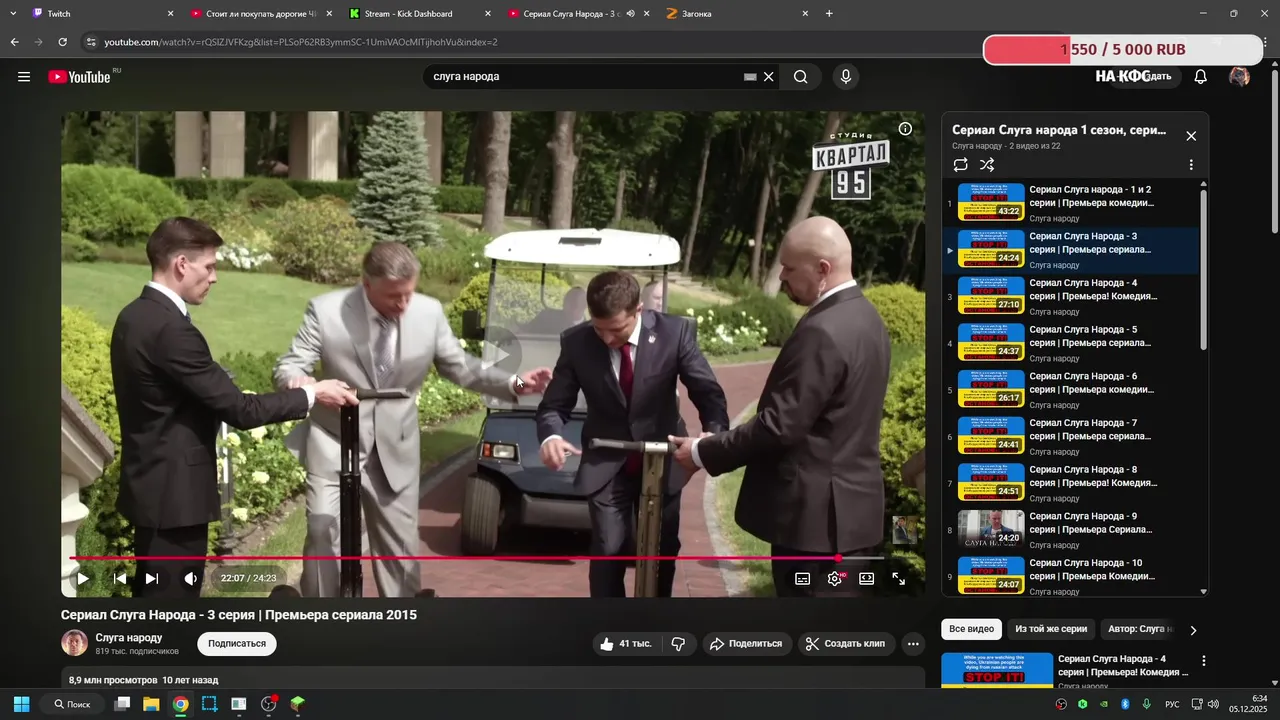Viewport: 1280px width, 720px height.
Task: Switch to the Twitch browser tab
Action: 100,14
